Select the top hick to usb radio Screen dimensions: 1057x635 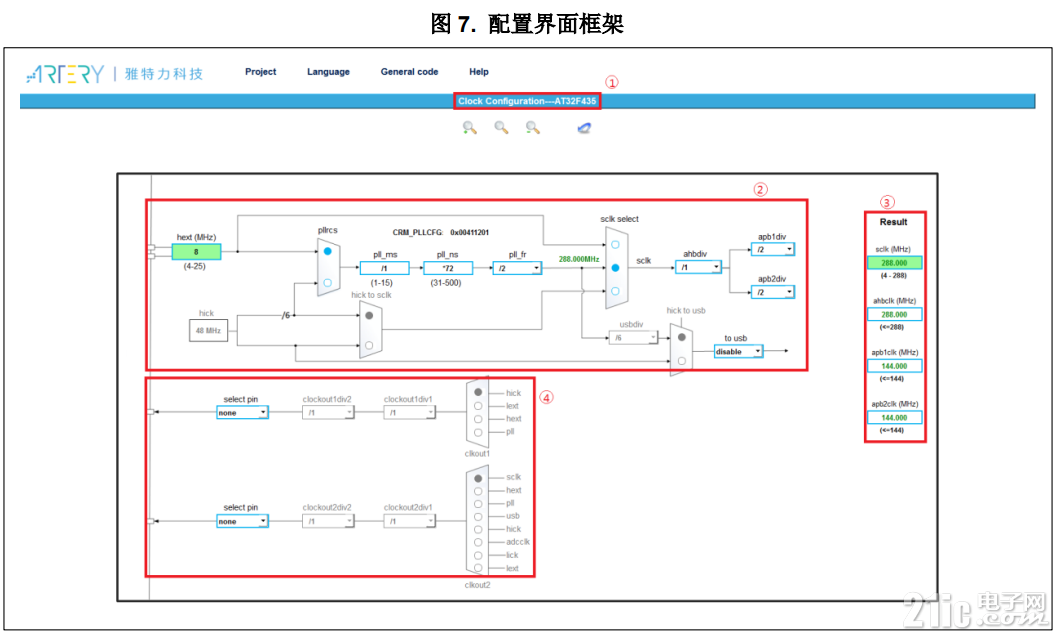(x=682, y=337)
